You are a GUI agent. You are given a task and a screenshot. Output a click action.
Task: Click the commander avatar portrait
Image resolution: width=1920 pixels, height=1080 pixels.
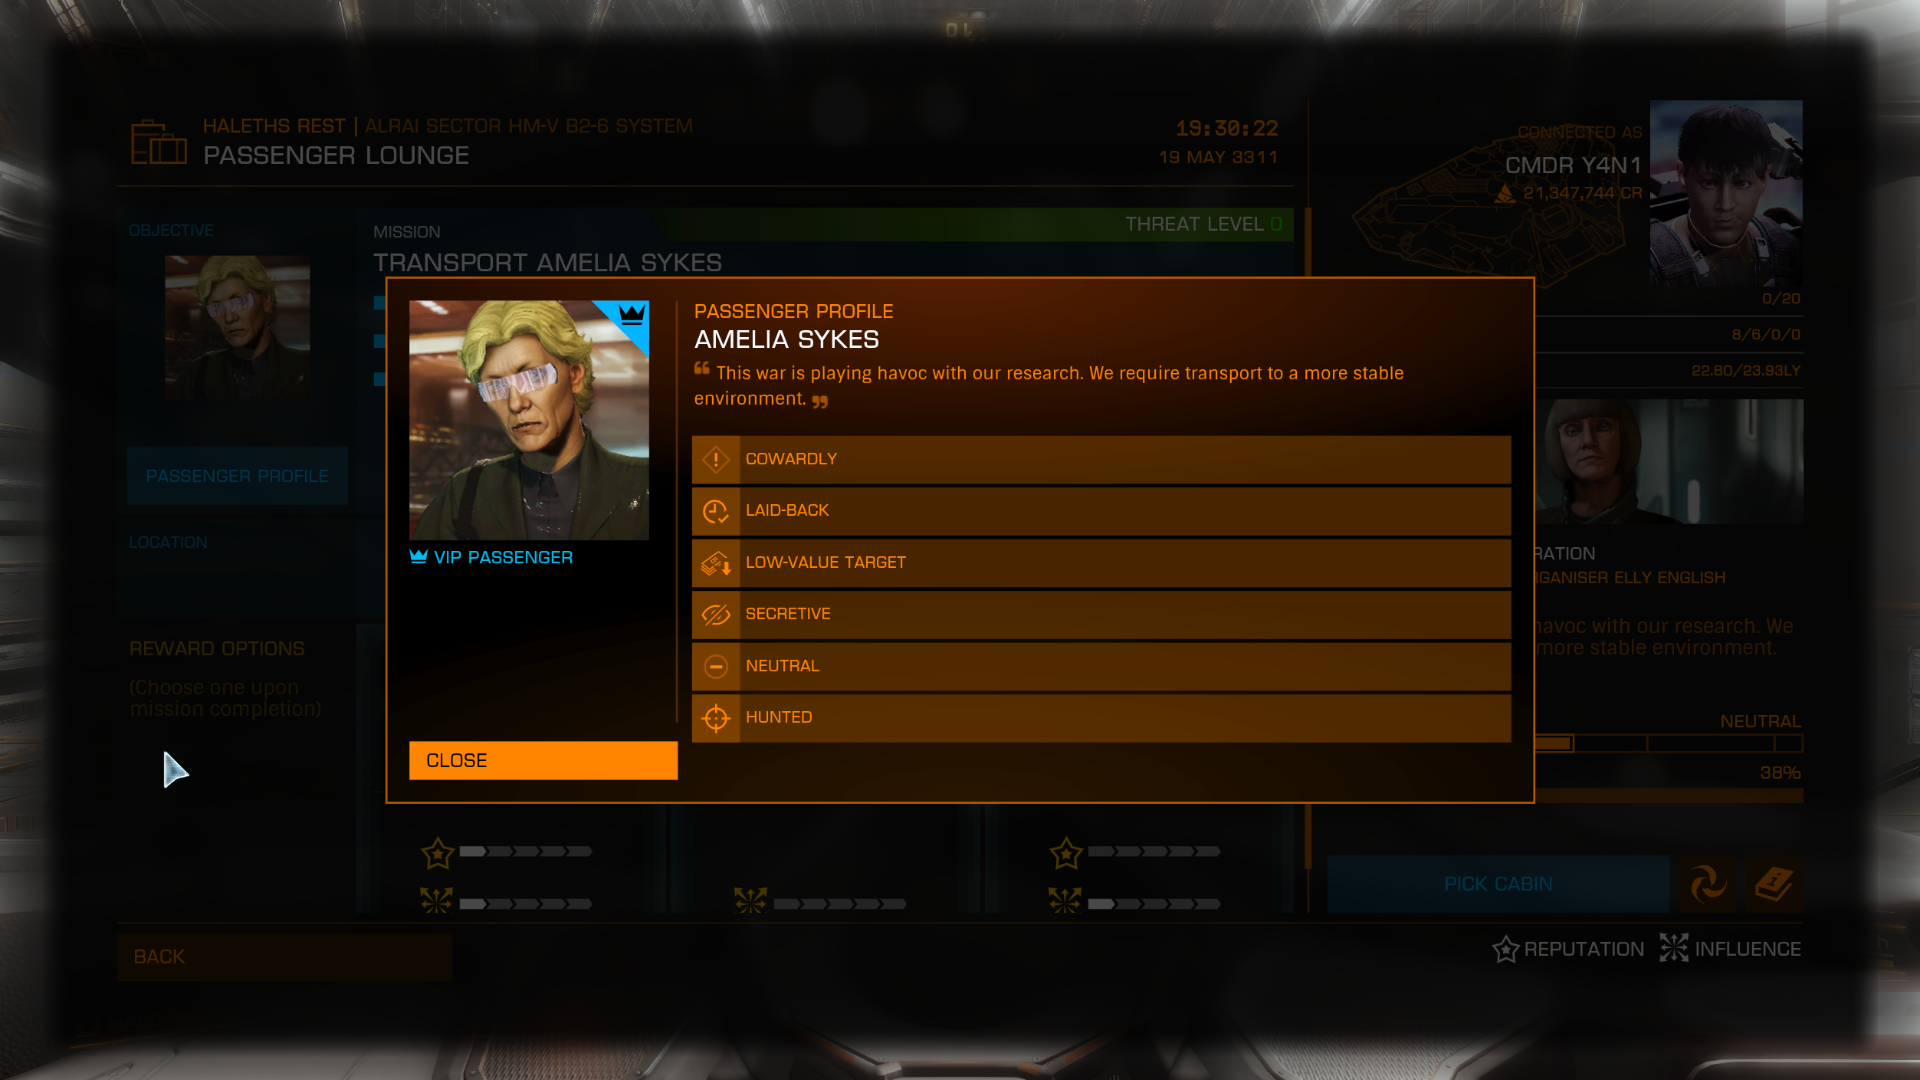point(1726,193)
